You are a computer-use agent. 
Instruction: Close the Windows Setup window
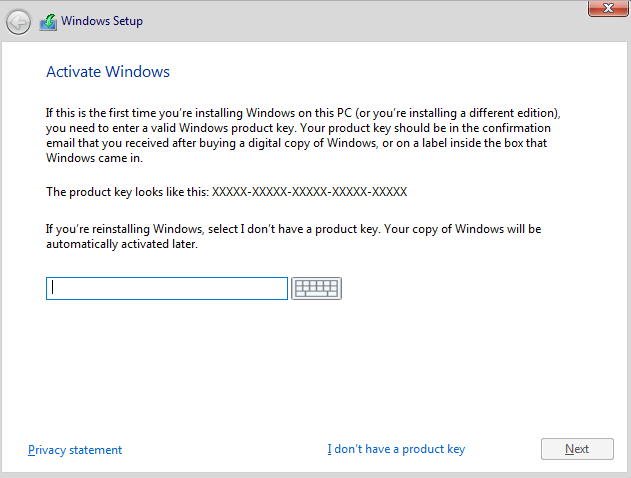(x=608, y=8)
